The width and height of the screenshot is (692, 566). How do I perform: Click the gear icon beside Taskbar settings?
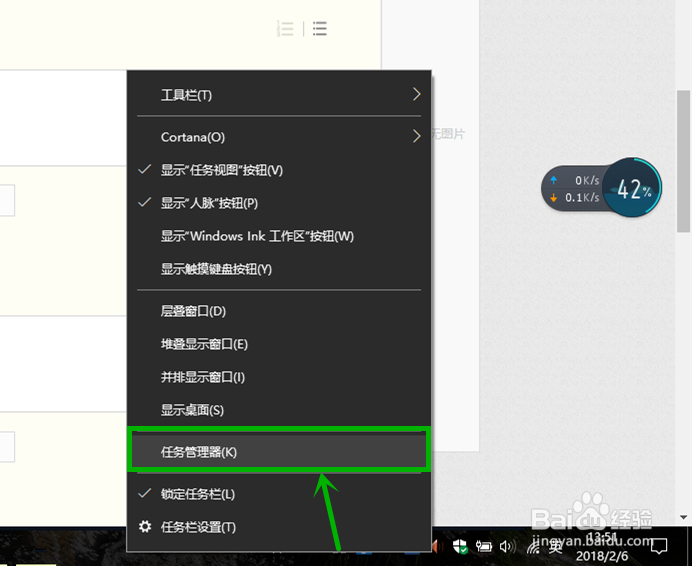coord(145,526)
